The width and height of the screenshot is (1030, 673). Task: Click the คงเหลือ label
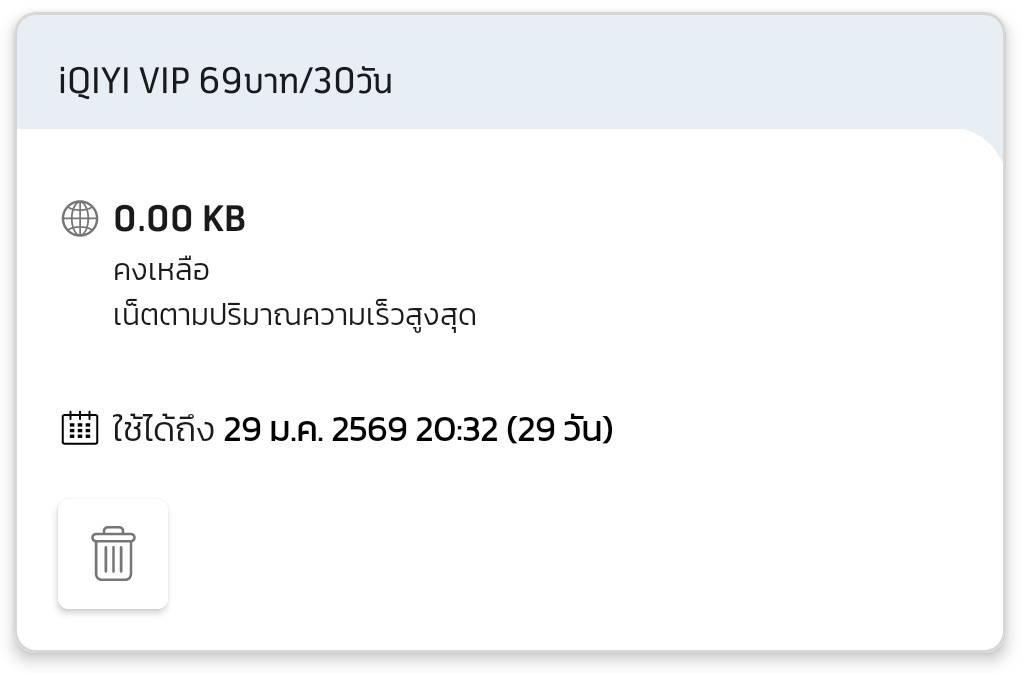161,271
